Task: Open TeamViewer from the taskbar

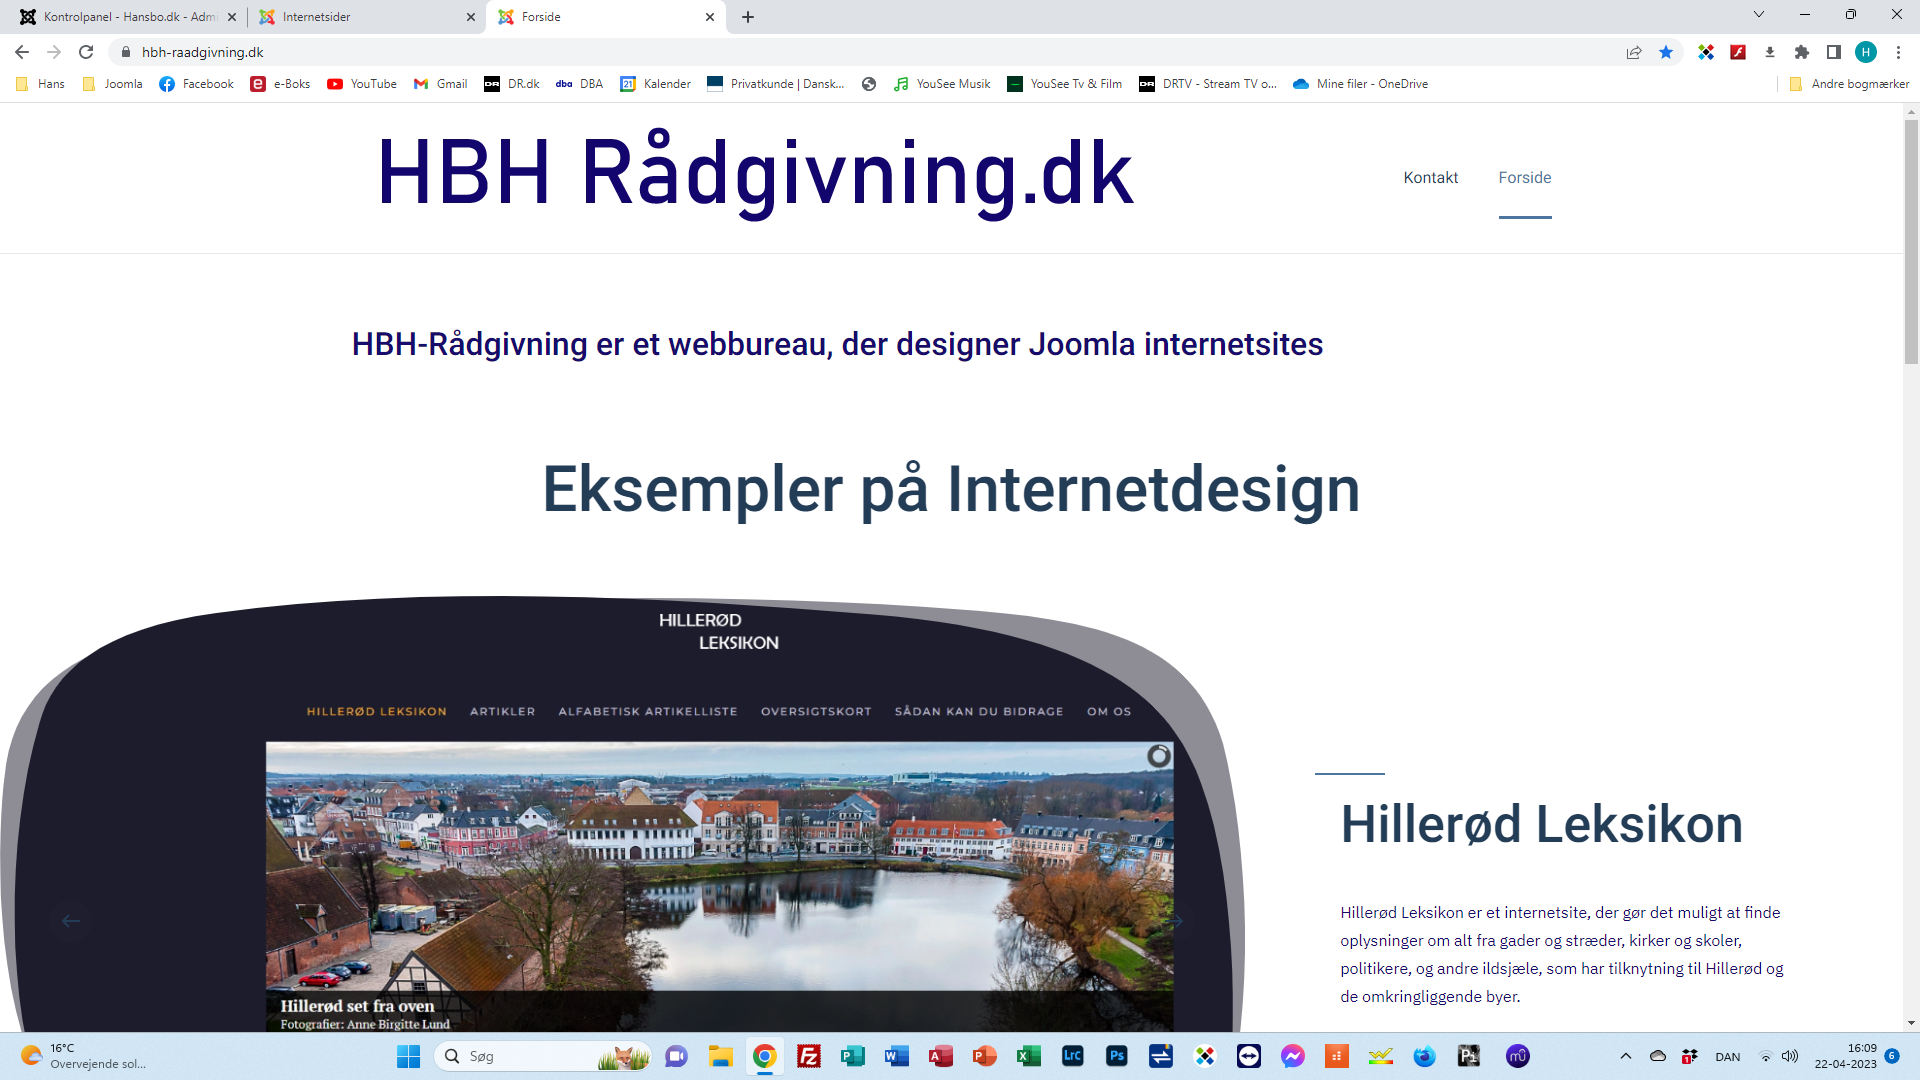Action: coord(1249,1056)
